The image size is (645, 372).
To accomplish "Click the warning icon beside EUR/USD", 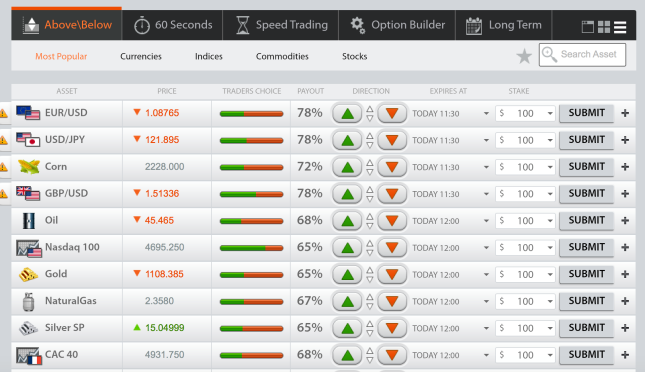I will (x=3, y=113).
